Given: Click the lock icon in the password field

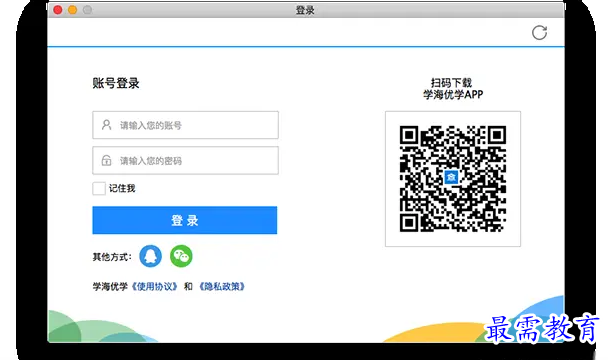Looking at the screenshot, I should tap(106, 160).
